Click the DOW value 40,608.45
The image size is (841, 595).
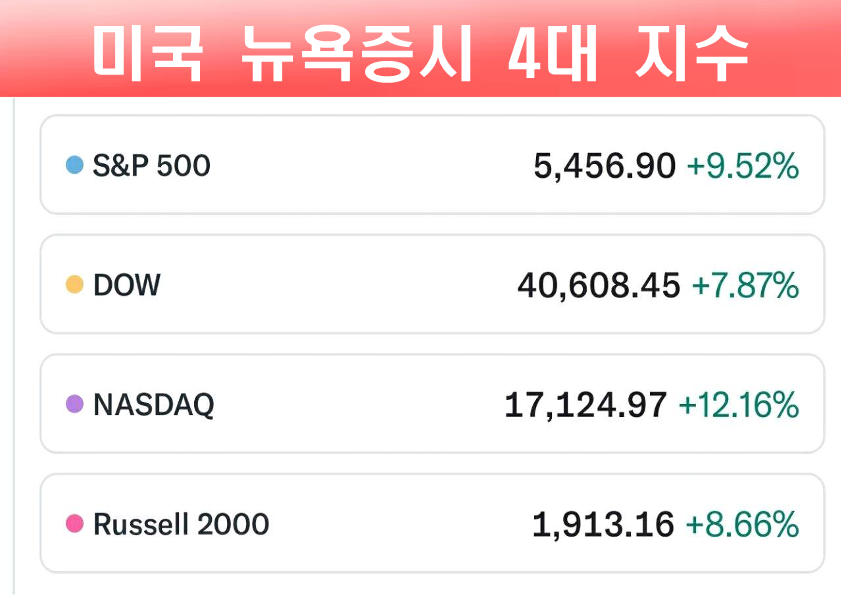[598, 286]
